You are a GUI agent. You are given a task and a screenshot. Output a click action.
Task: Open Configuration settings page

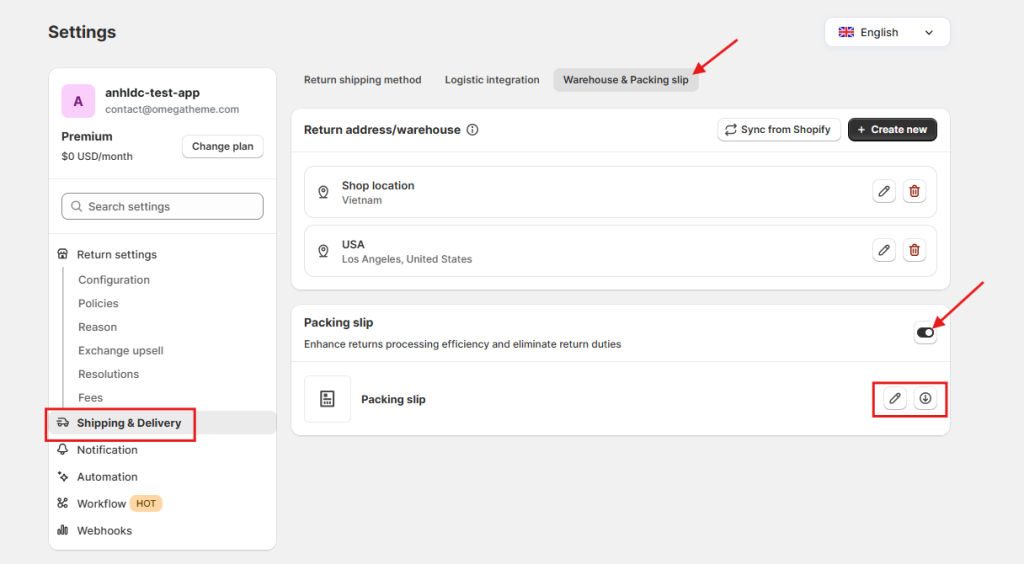(114, 279)
